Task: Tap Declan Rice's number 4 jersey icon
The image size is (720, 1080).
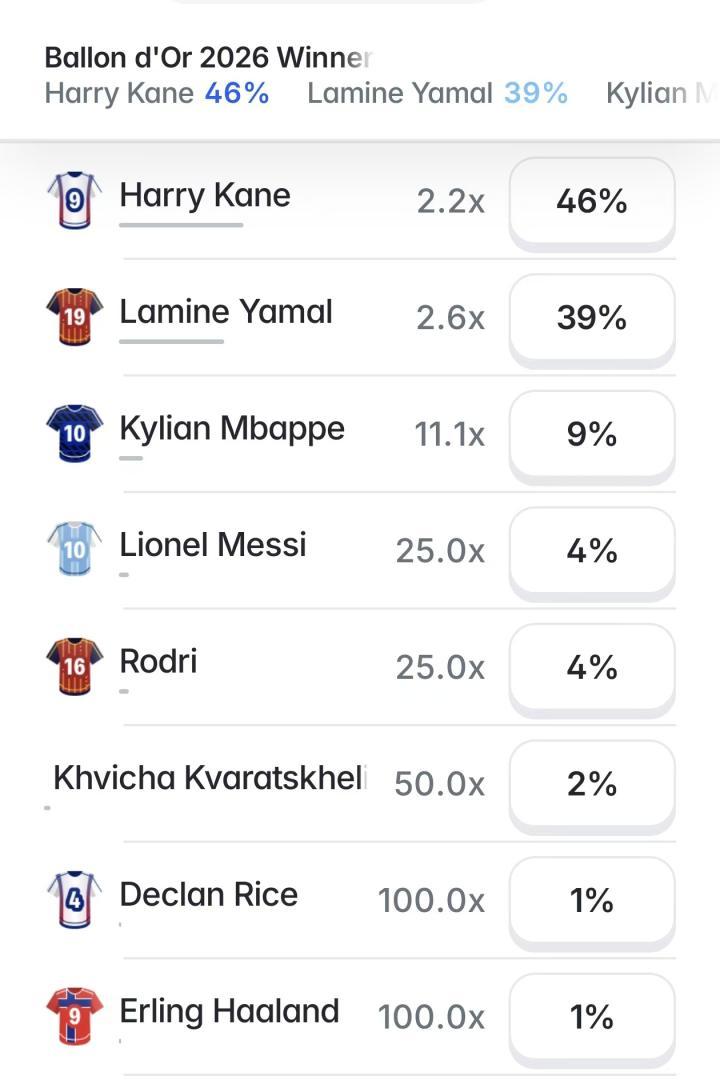Action: click(x=74, y=900)
